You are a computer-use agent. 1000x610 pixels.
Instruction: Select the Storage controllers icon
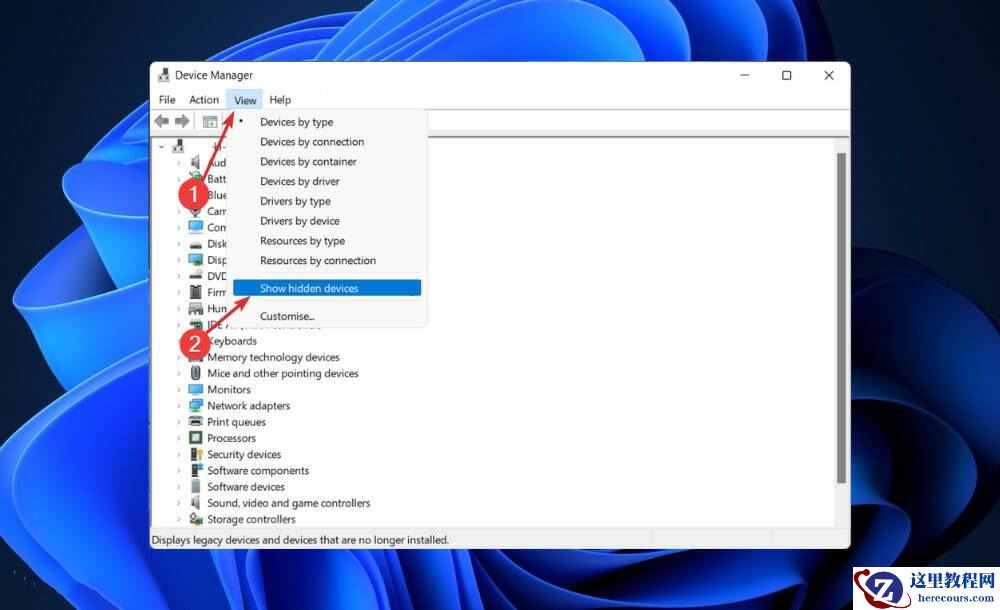tap(195, 519)
